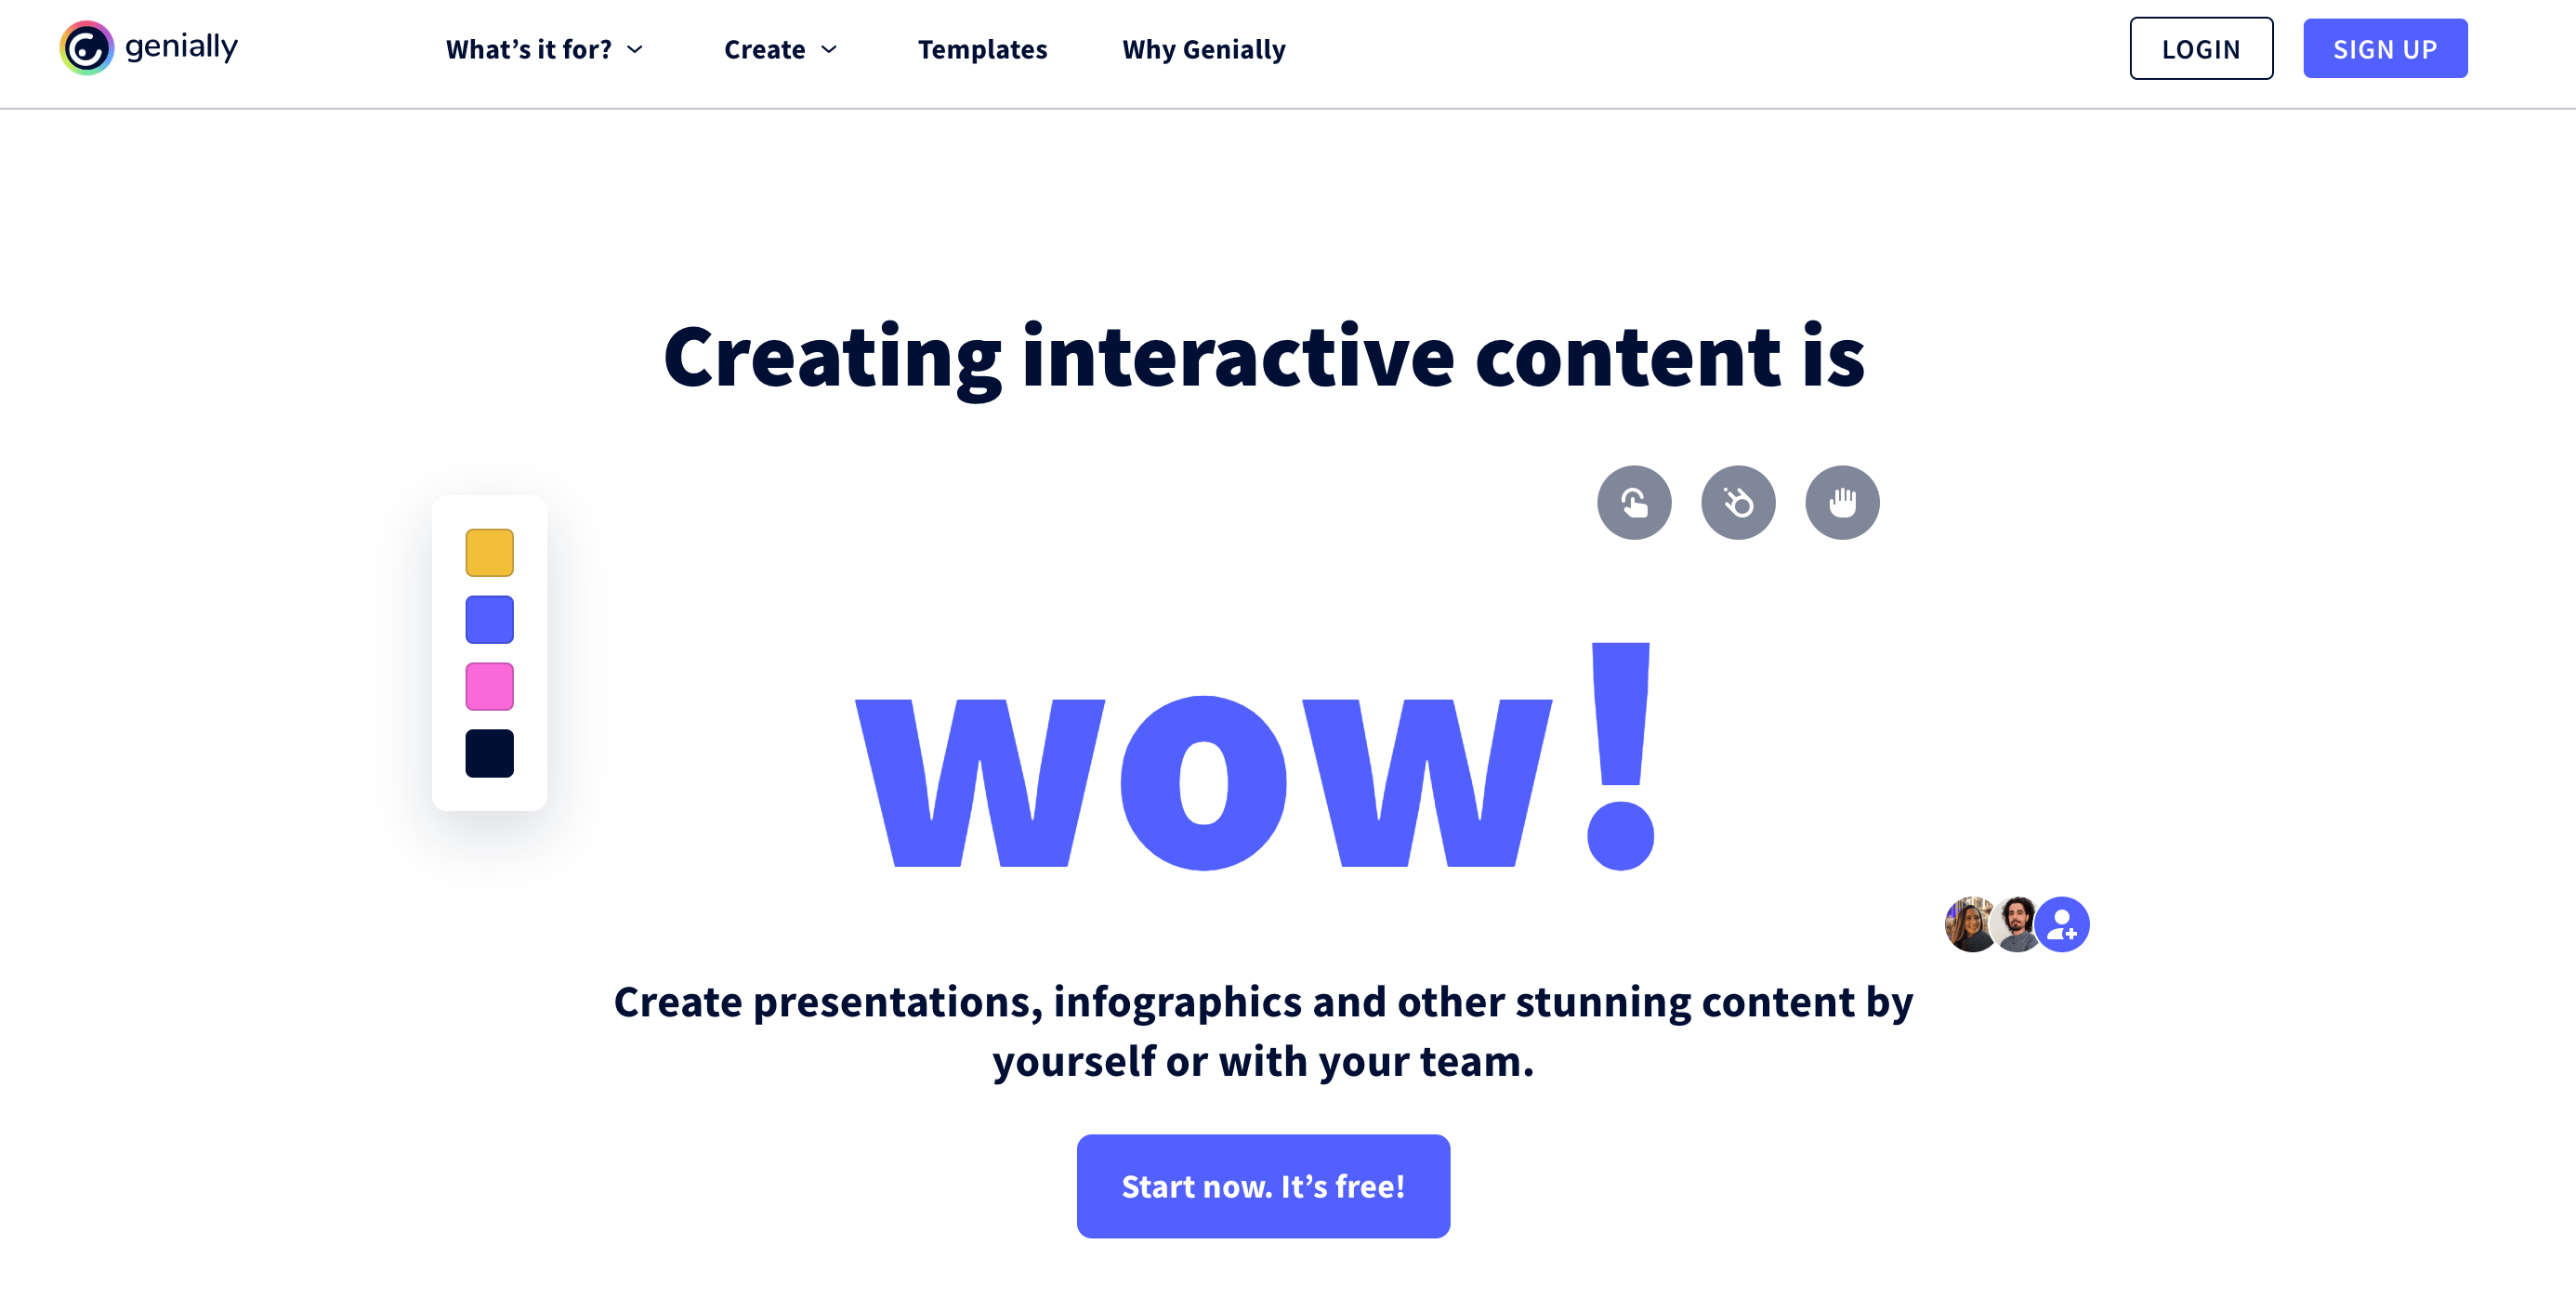Image resolution: width=2576 pixels, height=1297 pixels.
Task: Click the blue color square swatch
Action: pos(490,619)
